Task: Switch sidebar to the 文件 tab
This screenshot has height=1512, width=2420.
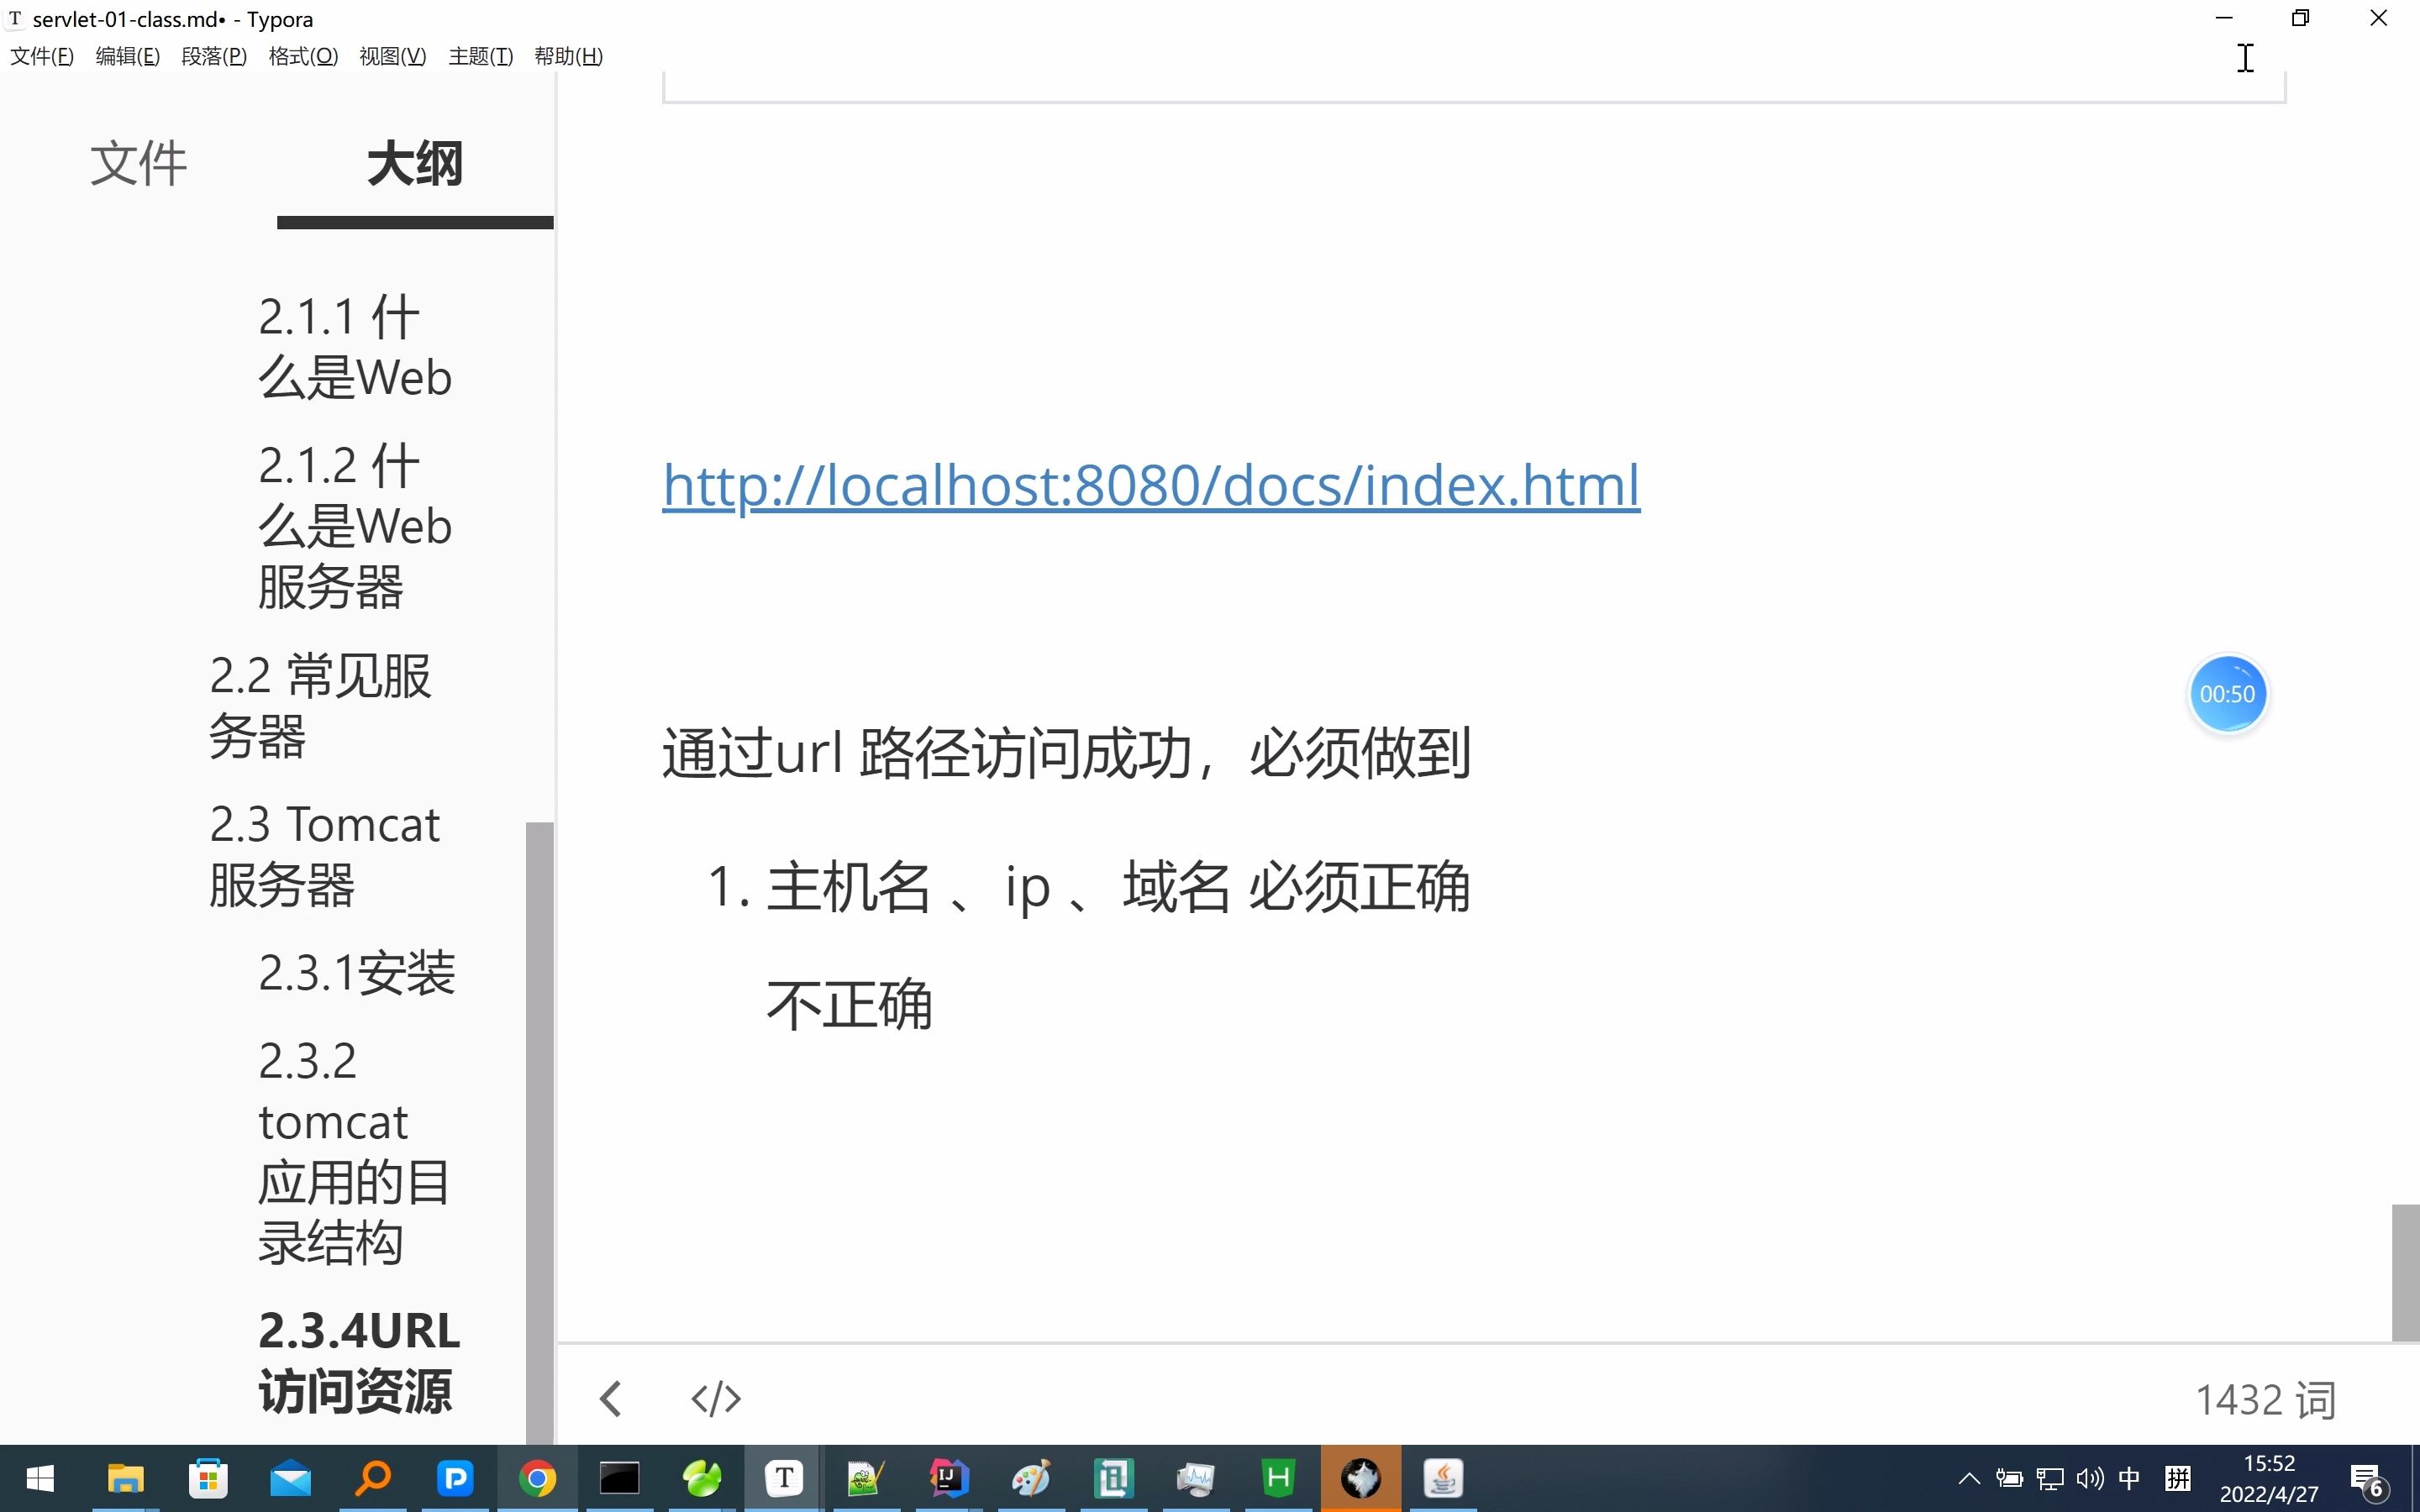Action: tap(138, 163)
